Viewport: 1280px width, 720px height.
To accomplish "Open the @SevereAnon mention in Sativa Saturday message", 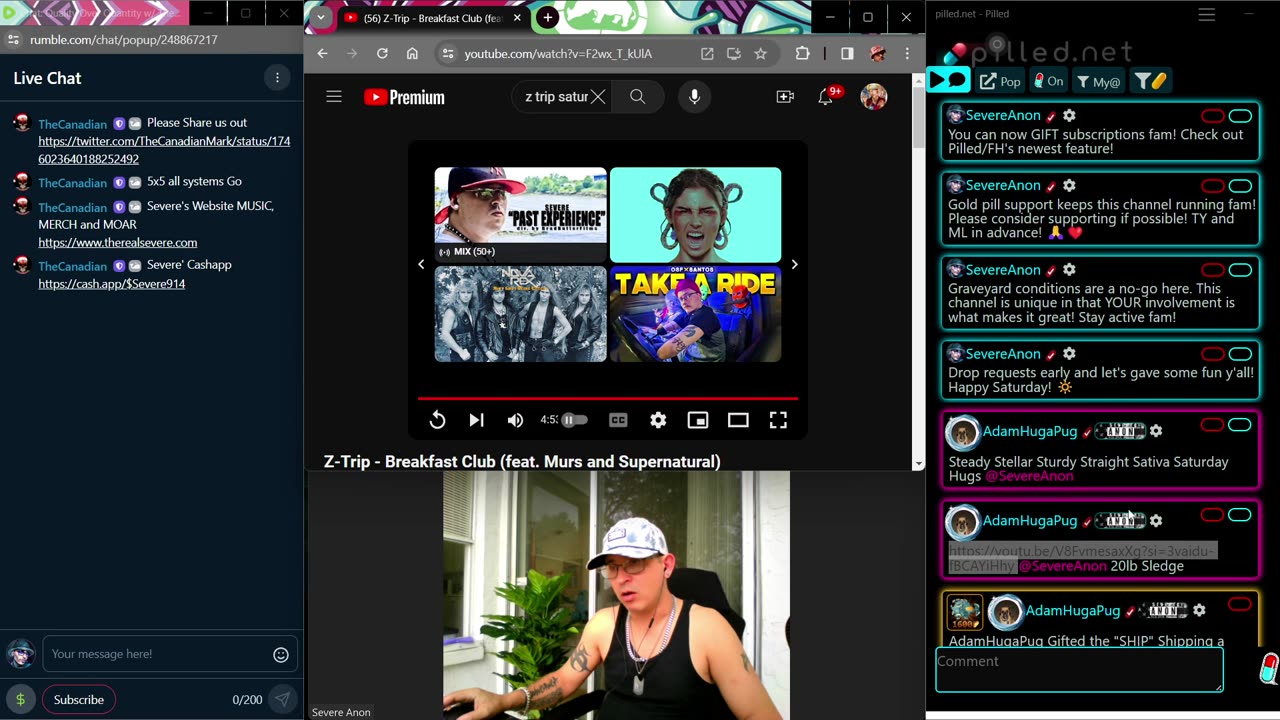I will click(x=1029, y=476).
